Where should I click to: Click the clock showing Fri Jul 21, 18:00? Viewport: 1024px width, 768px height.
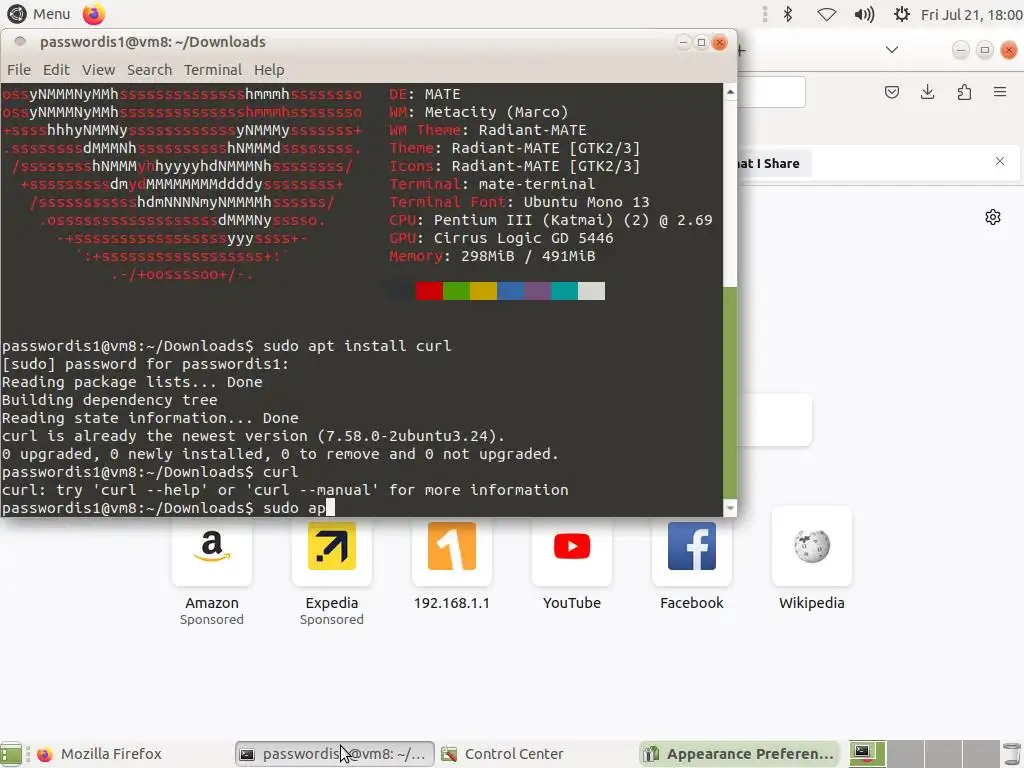pyautogui.click(x=971, y=14)
